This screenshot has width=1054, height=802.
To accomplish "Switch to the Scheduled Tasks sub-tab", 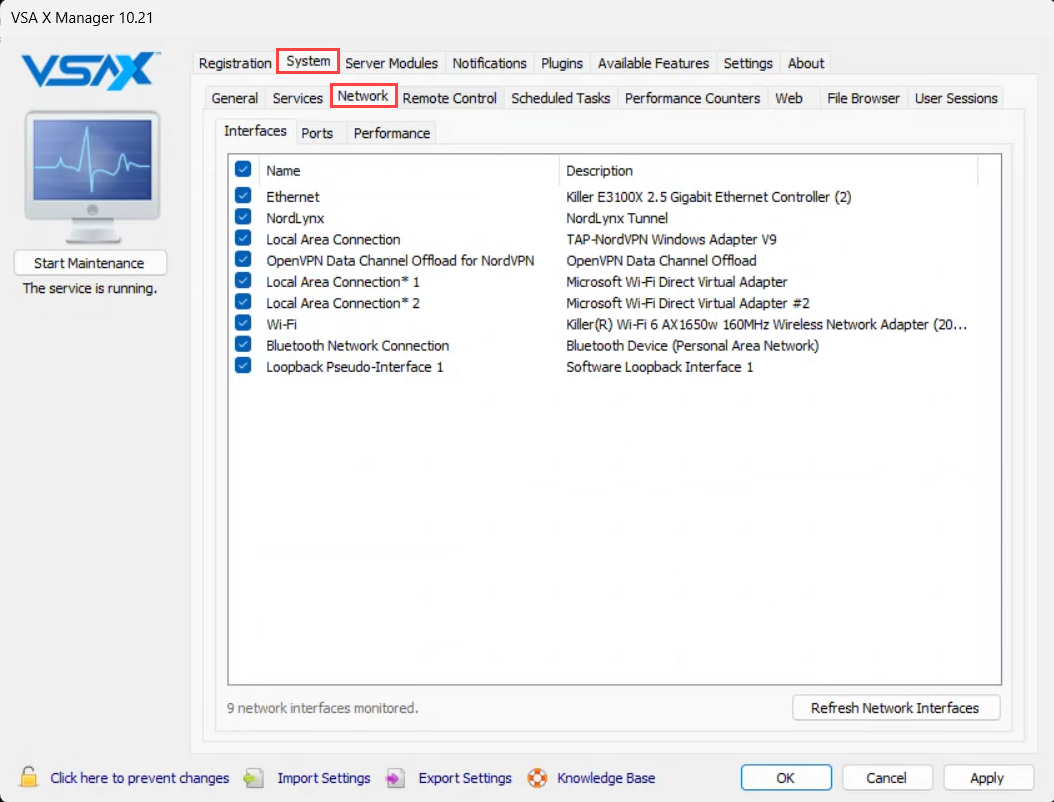I will click(x=561, y=98).
